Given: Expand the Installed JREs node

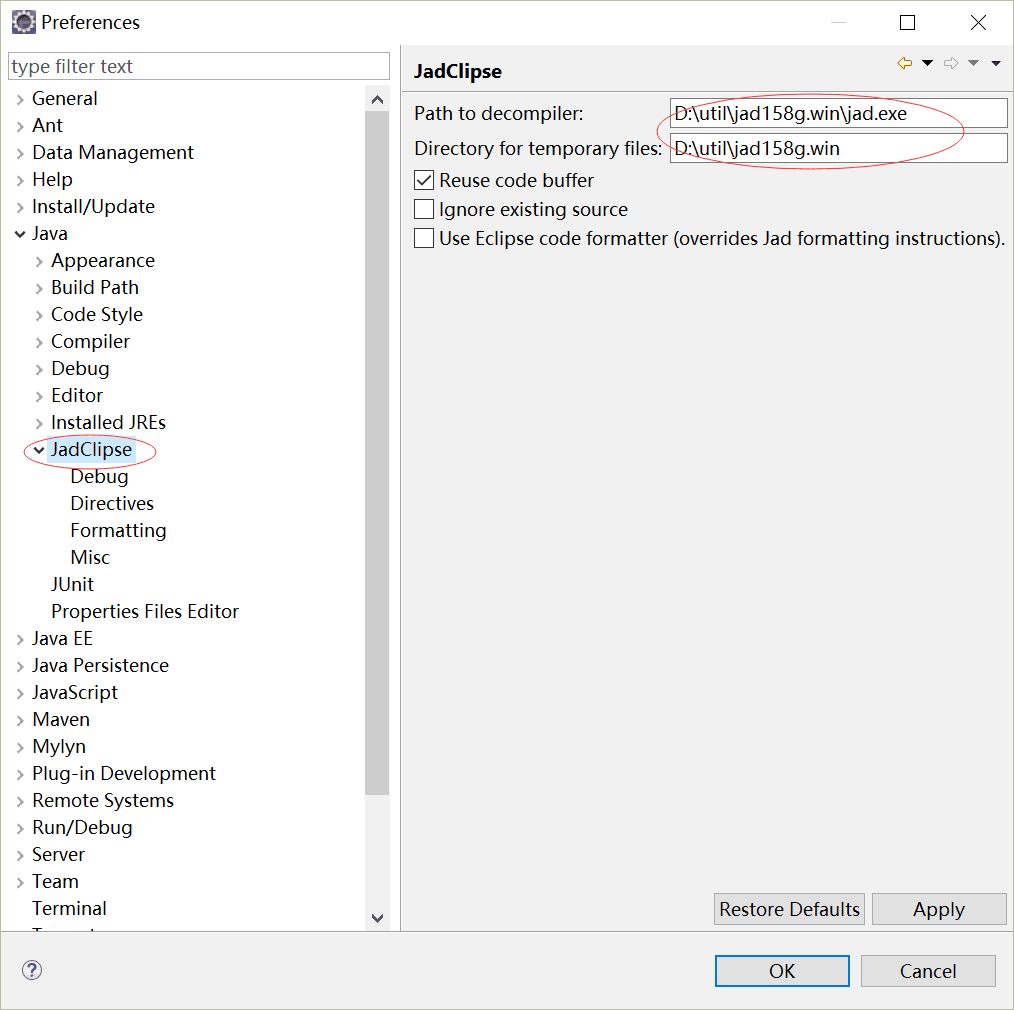Looking at the screenshot, I should pyautogui.click(x=39, y=423).
